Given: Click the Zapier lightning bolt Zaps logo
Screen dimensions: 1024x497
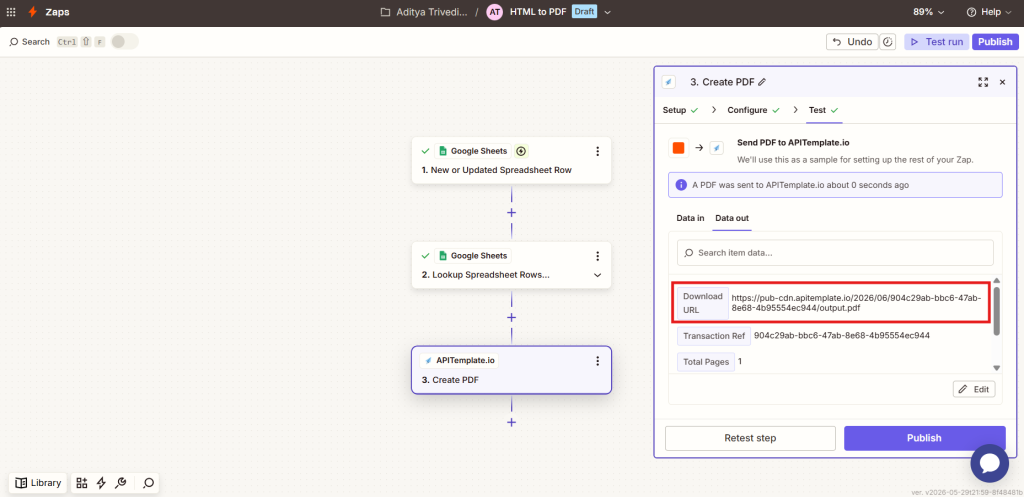Looking at the screenshot, I should 33,12.
